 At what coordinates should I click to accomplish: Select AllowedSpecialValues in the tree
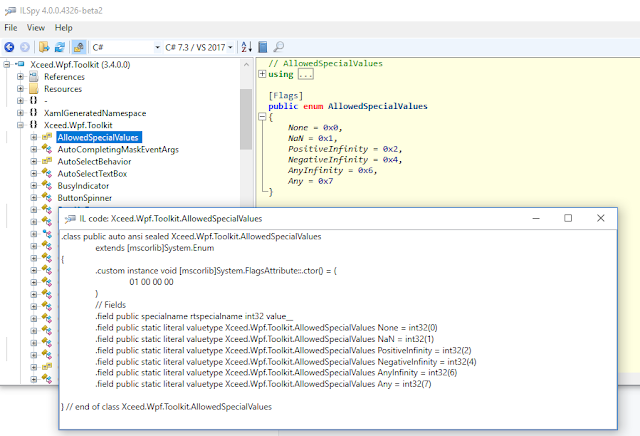point(98,137)
